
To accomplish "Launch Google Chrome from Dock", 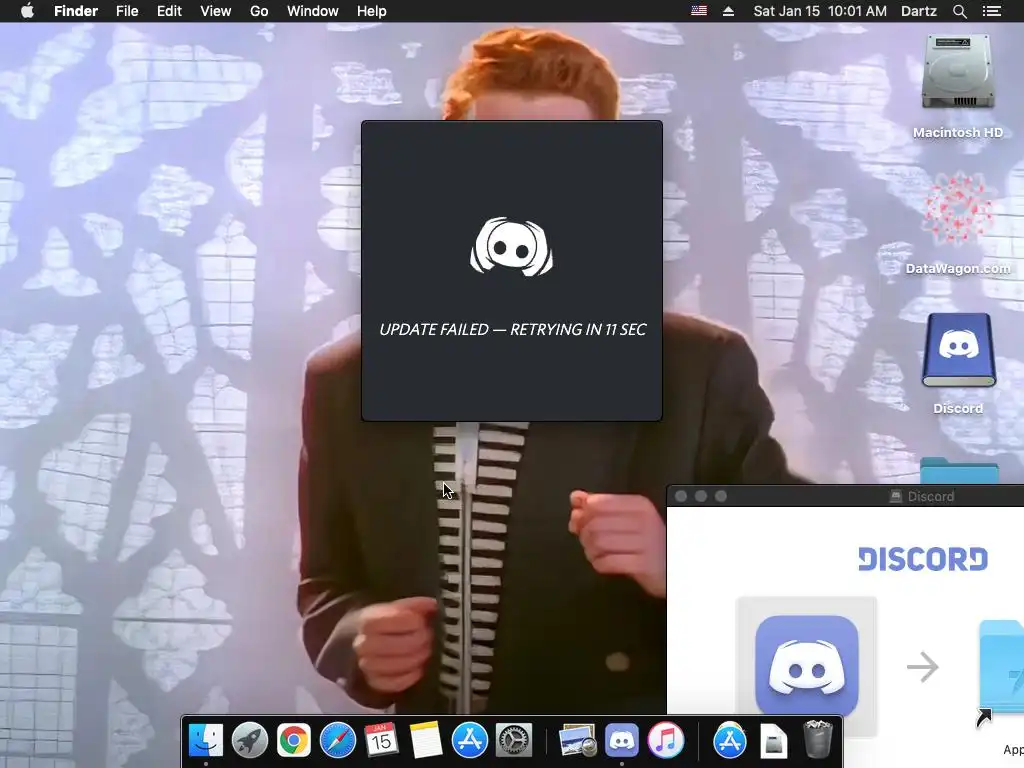I will click(x=293, y=740).
